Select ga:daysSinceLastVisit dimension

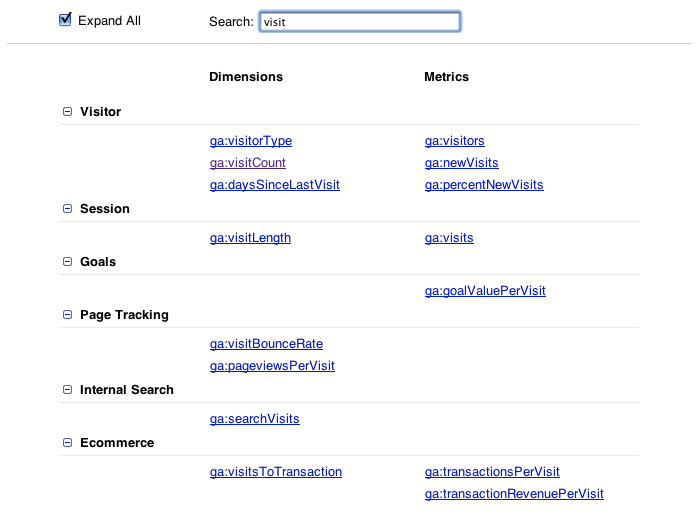[x=274, y=185]
